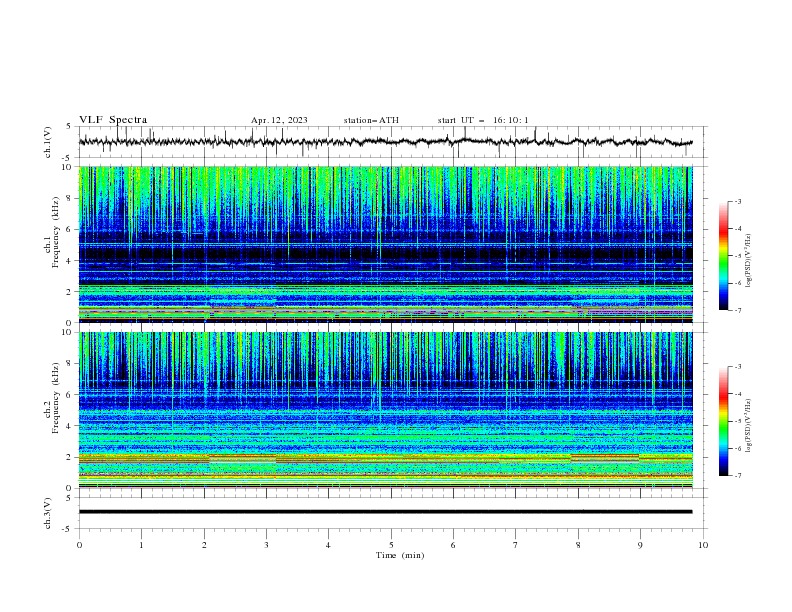Click the -7 label on ch.1 color bar

click(x=737, y=310)
